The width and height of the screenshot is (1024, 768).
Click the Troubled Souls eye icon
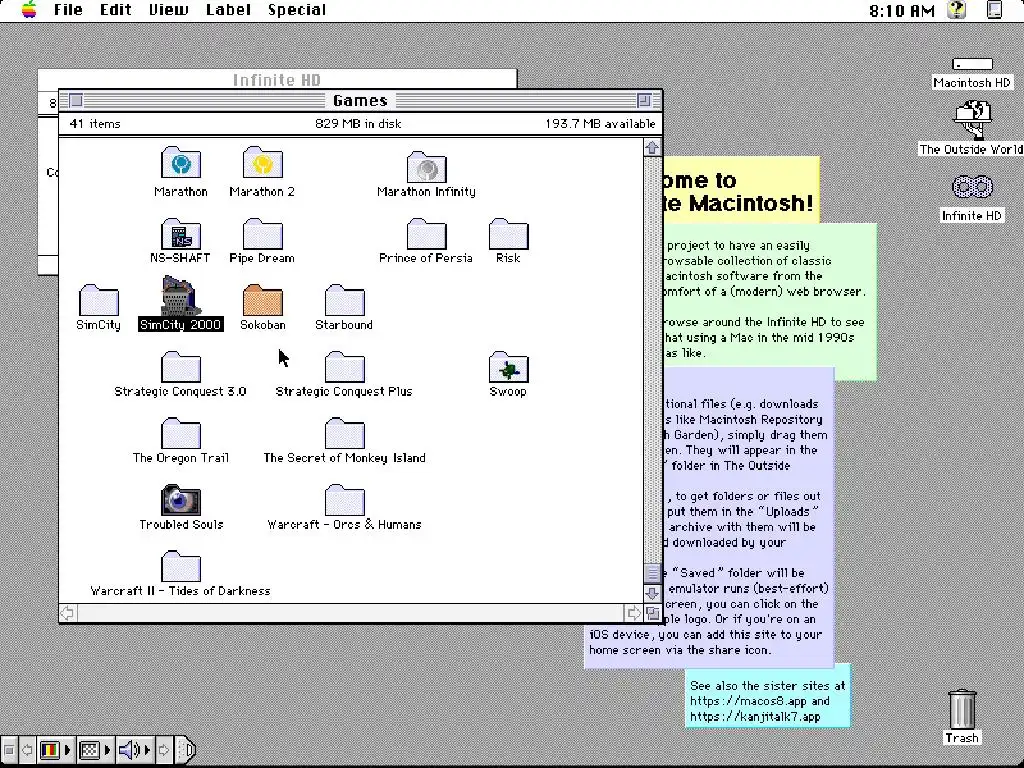[181, 500]
